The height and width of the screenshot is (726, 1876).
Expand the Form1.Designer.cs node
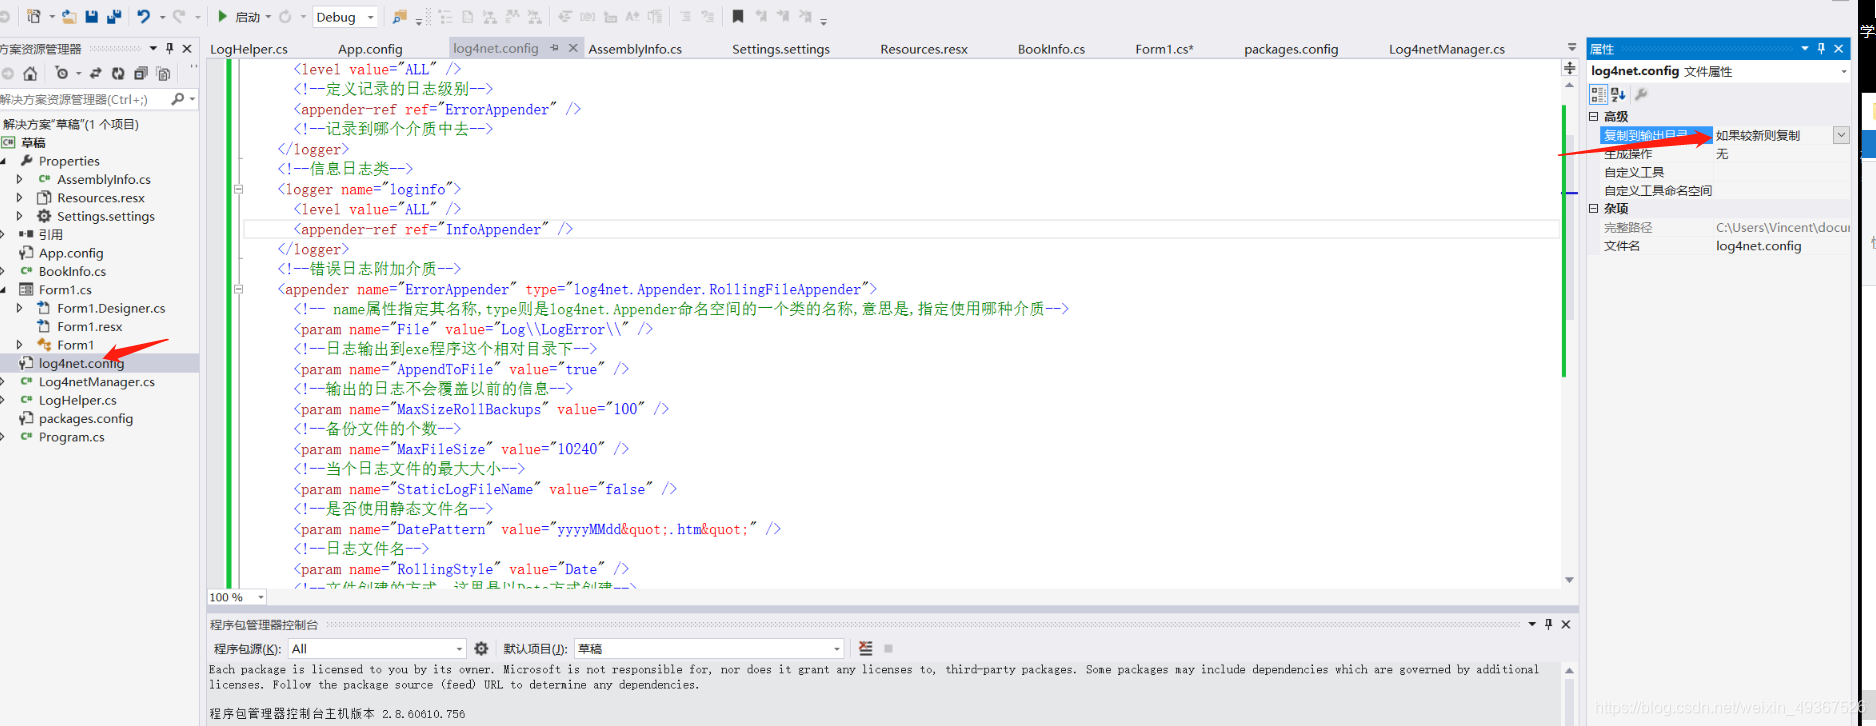tap(19, 308)
